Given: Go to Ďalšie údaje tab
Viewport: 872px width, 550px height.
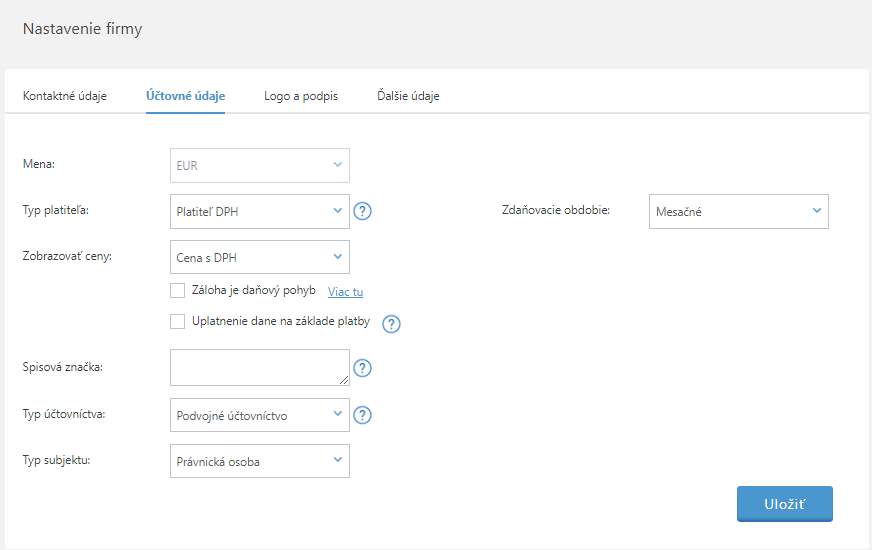Looking at the screenshot, I should tap(408, 96).
